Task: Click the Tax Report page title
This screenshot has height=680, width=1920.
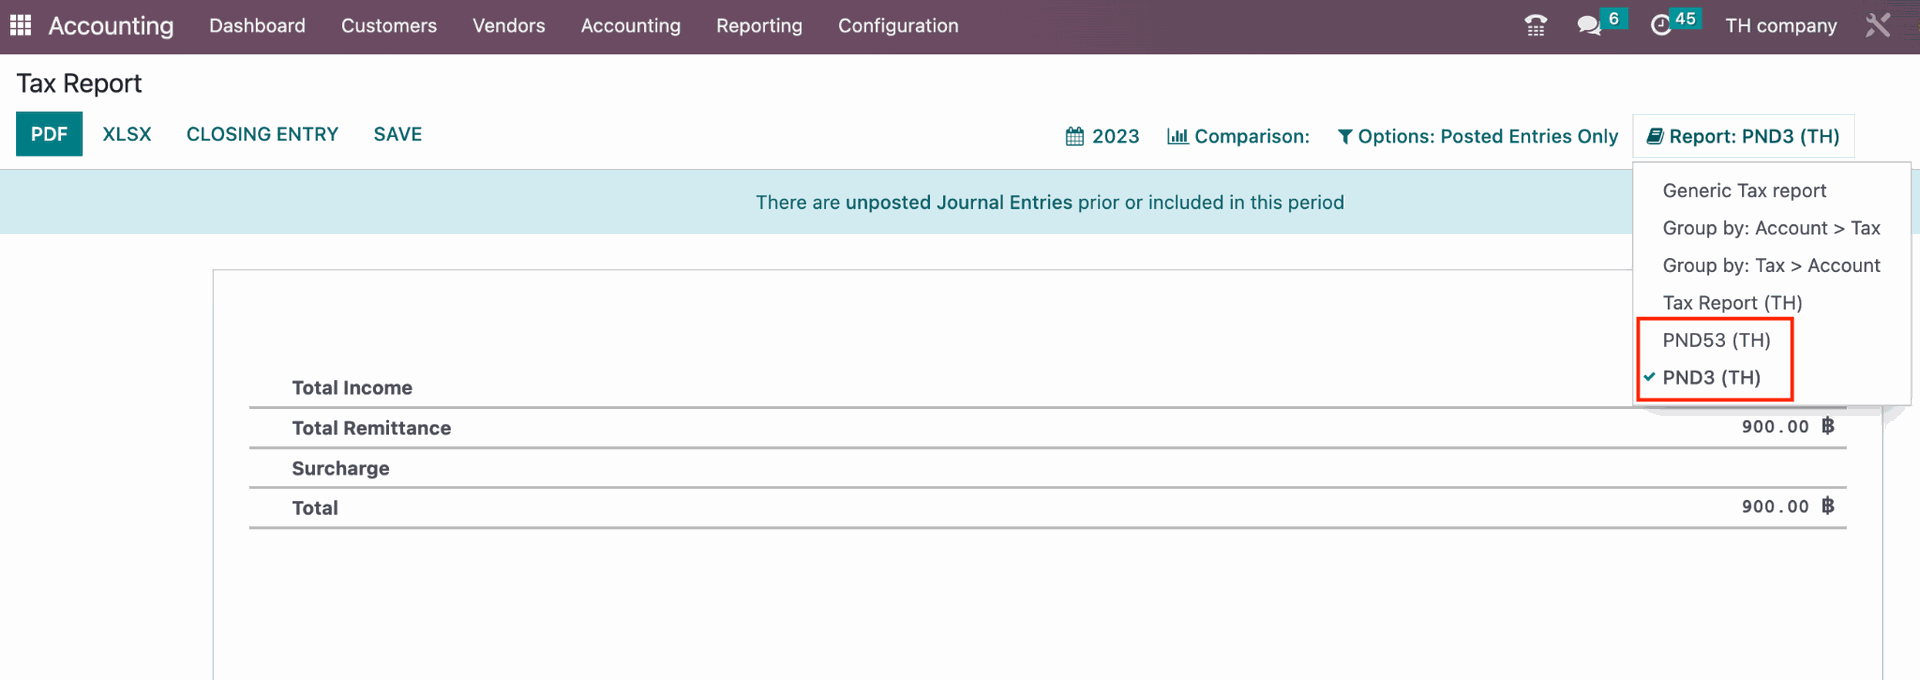Action: tap(79, 83)
